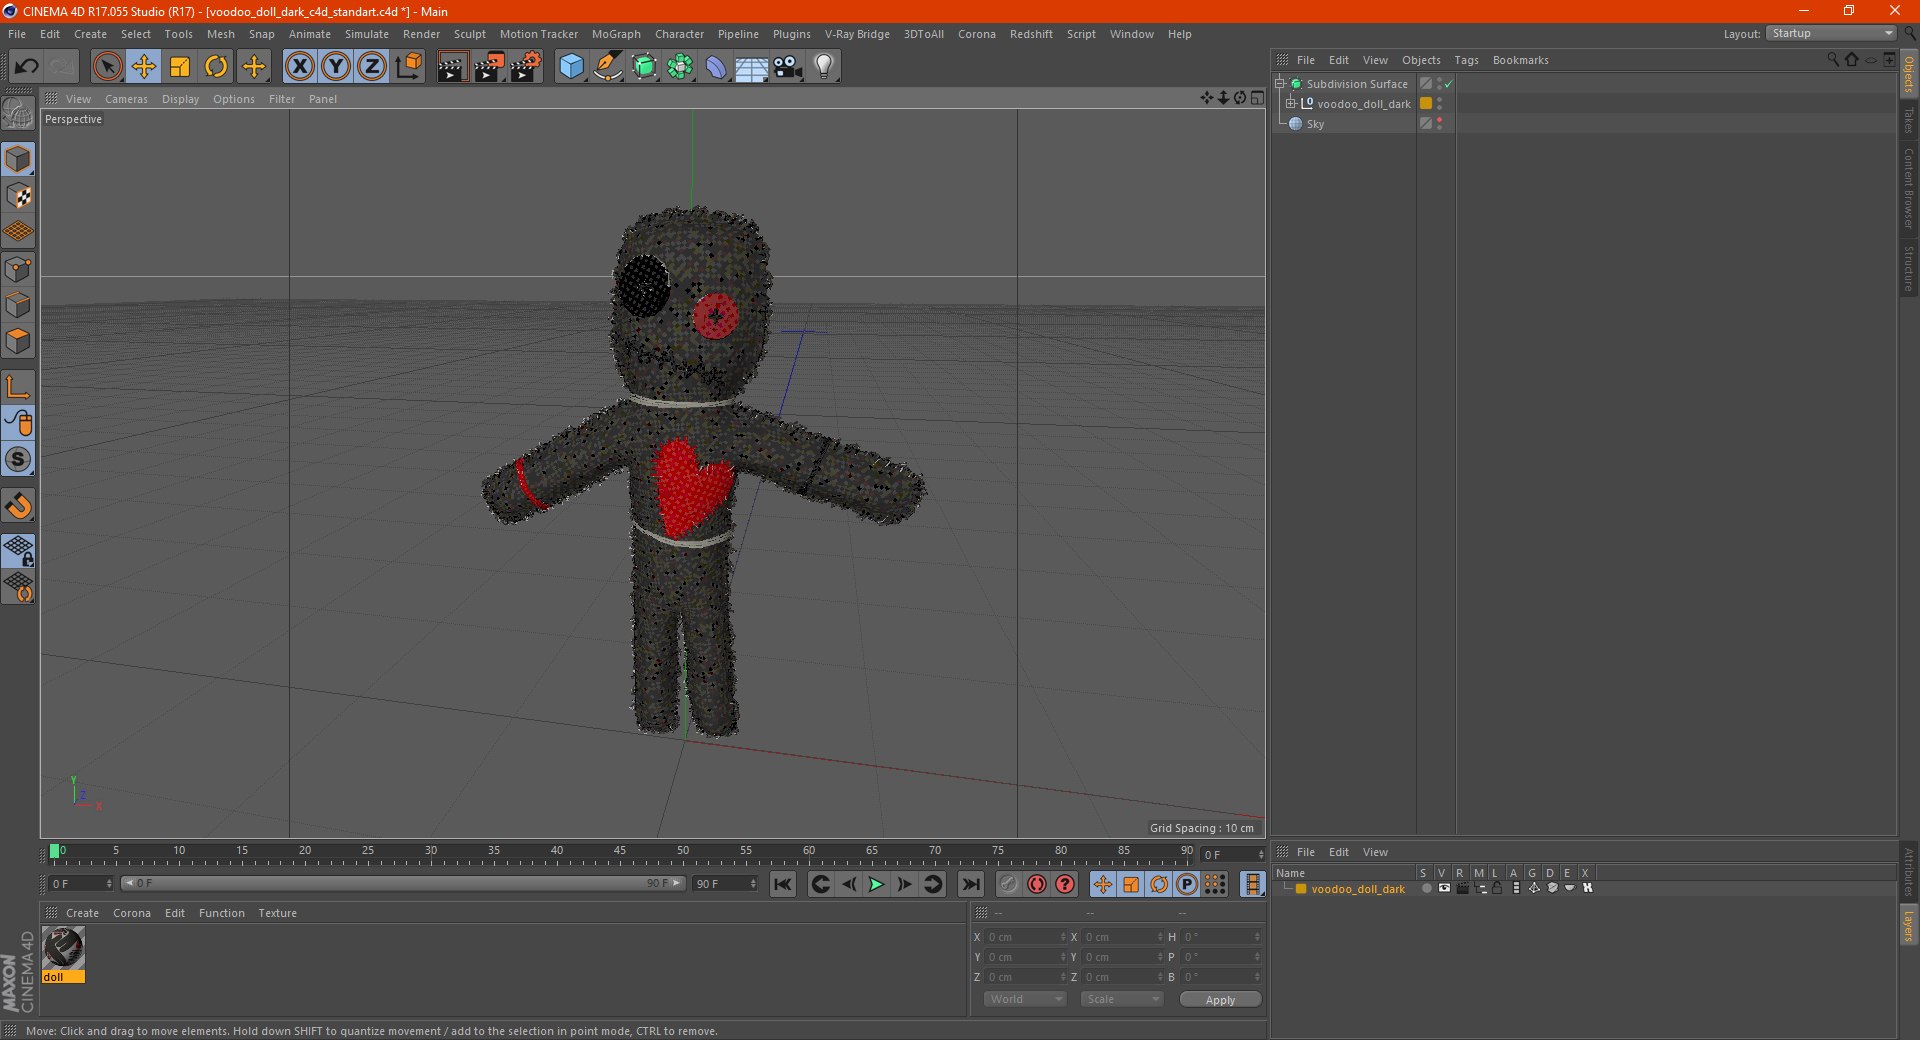The height and width of the screenshot is (1040, 1920).
Task: Render to Picture Viewer
Action: (489, 67)
